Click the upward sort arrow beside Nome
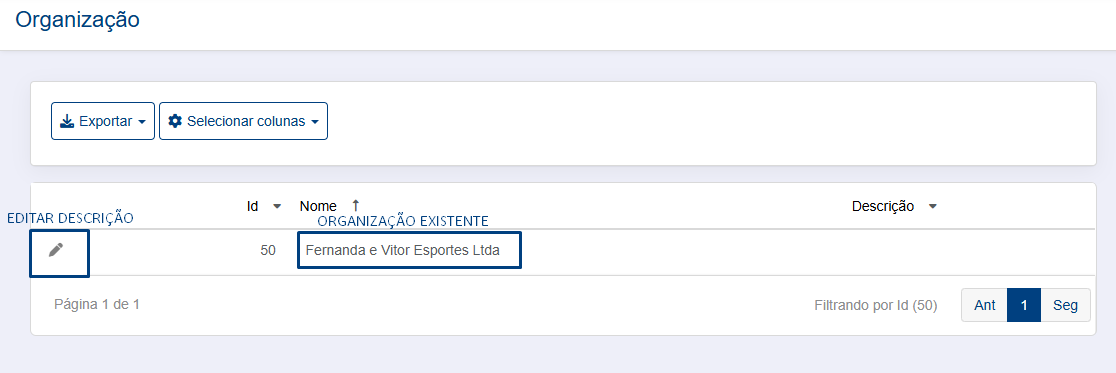This screenshot has width=1116, height=373. (356, 206)
